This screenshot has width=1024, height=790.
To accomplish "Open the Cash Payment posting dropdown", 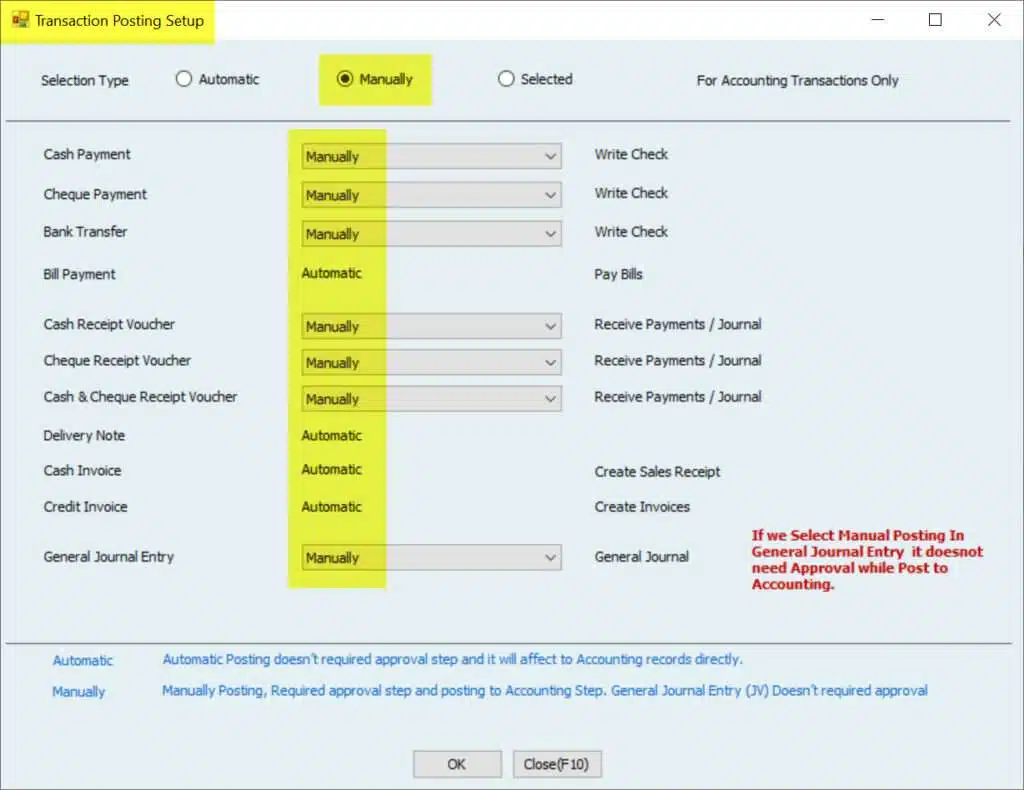I will (431, 156).
